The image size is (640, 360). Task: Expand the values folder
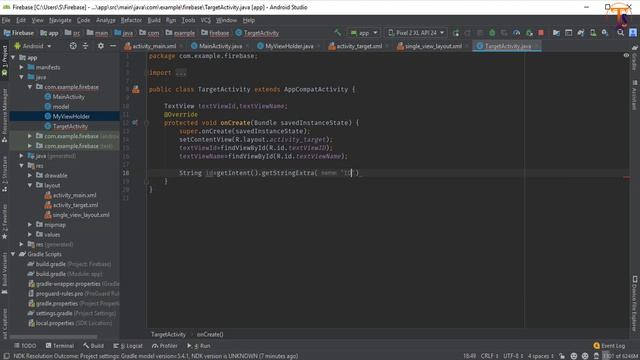coord(30,235)
